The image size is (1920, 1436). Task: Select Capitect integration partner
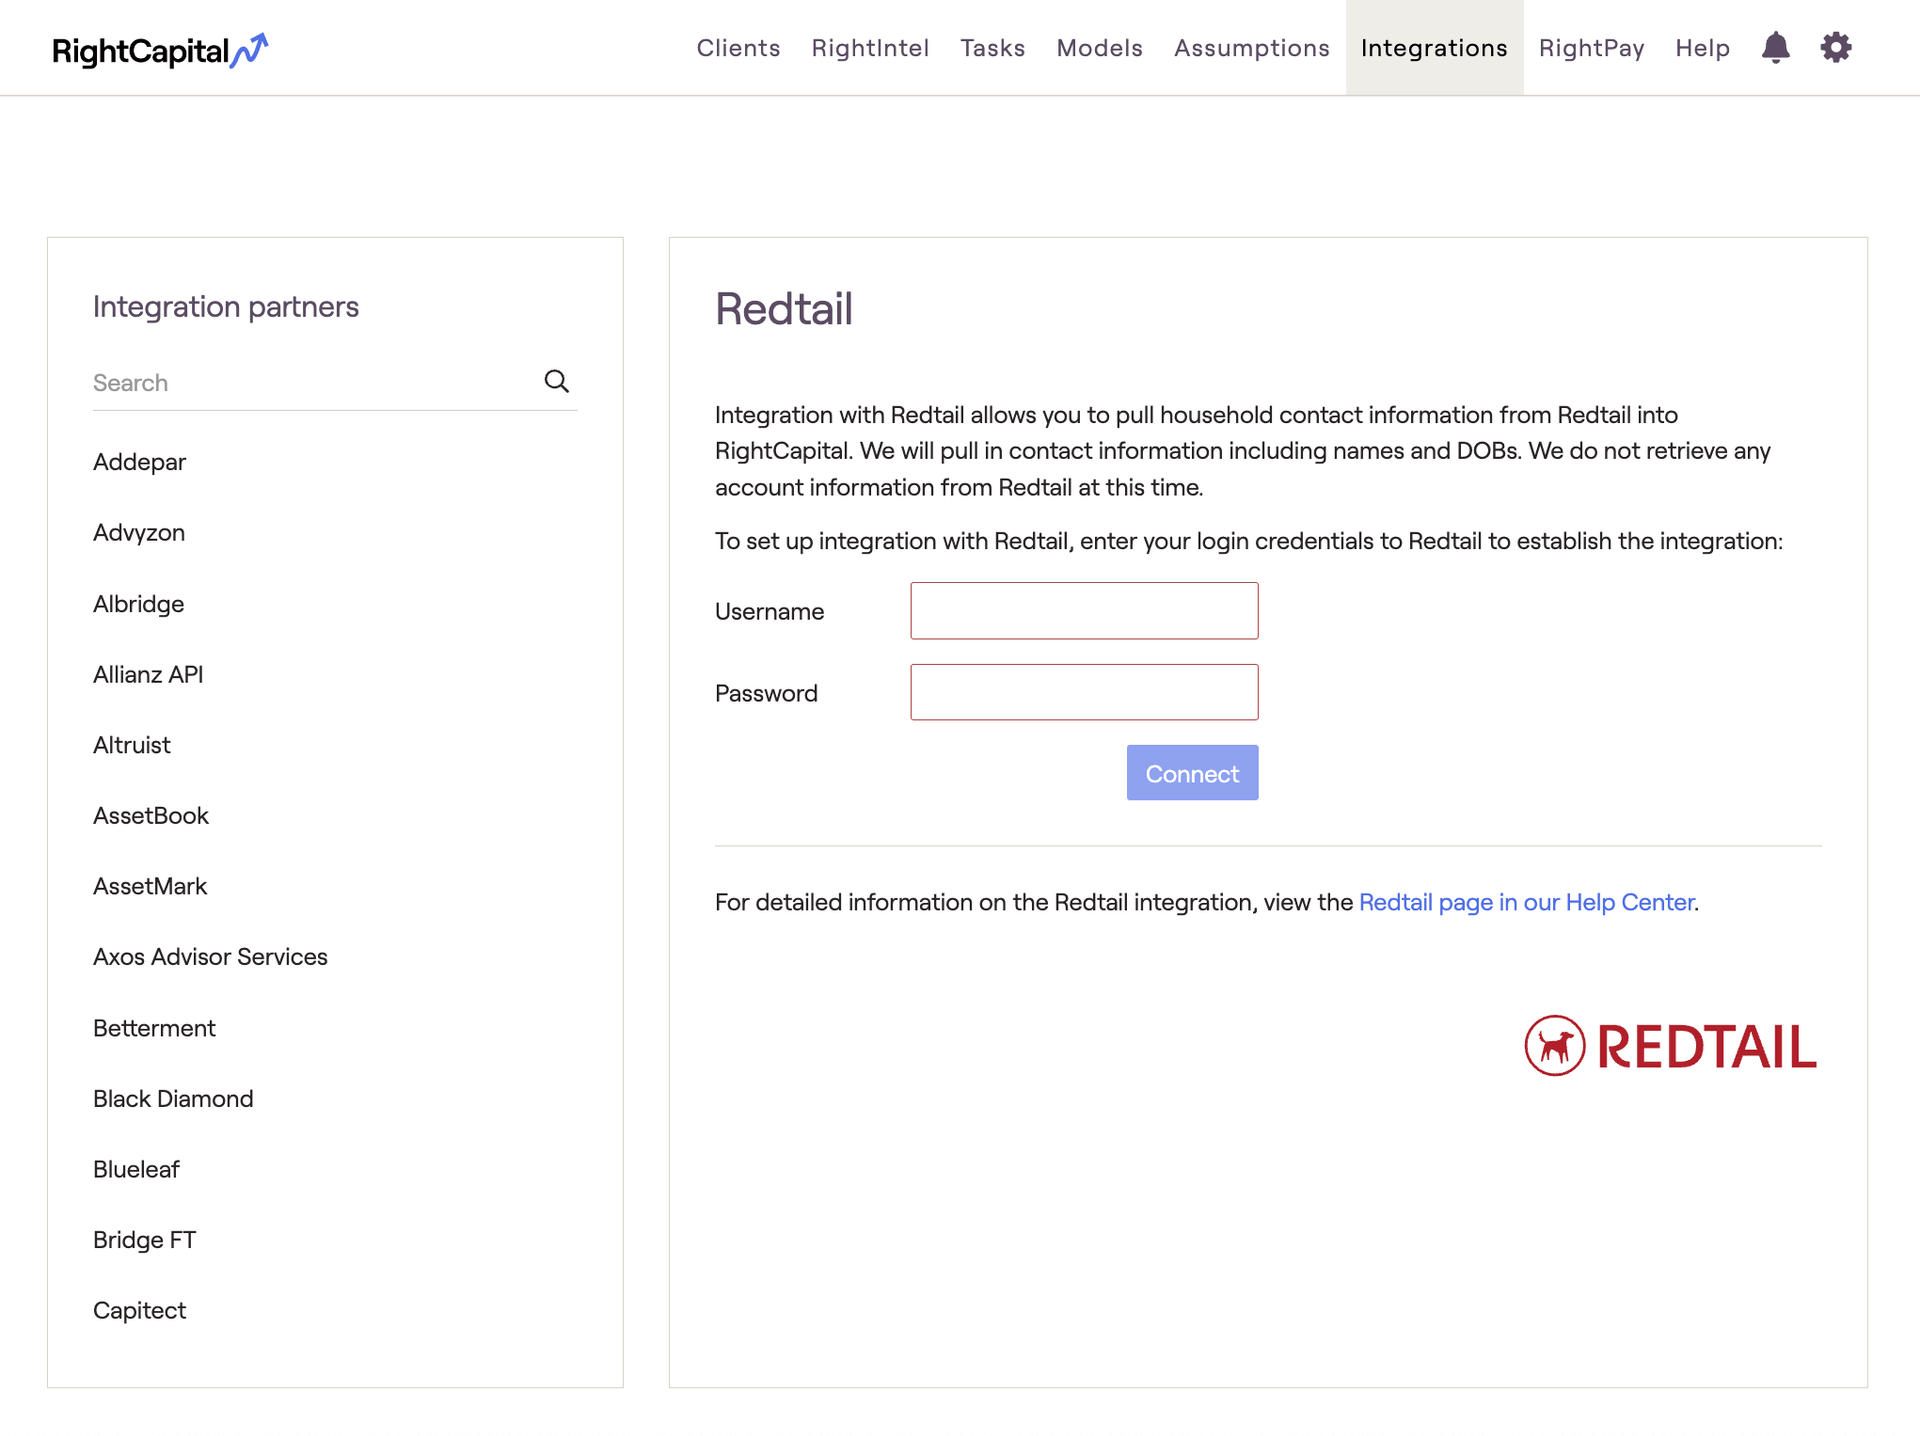point(139,1311)
